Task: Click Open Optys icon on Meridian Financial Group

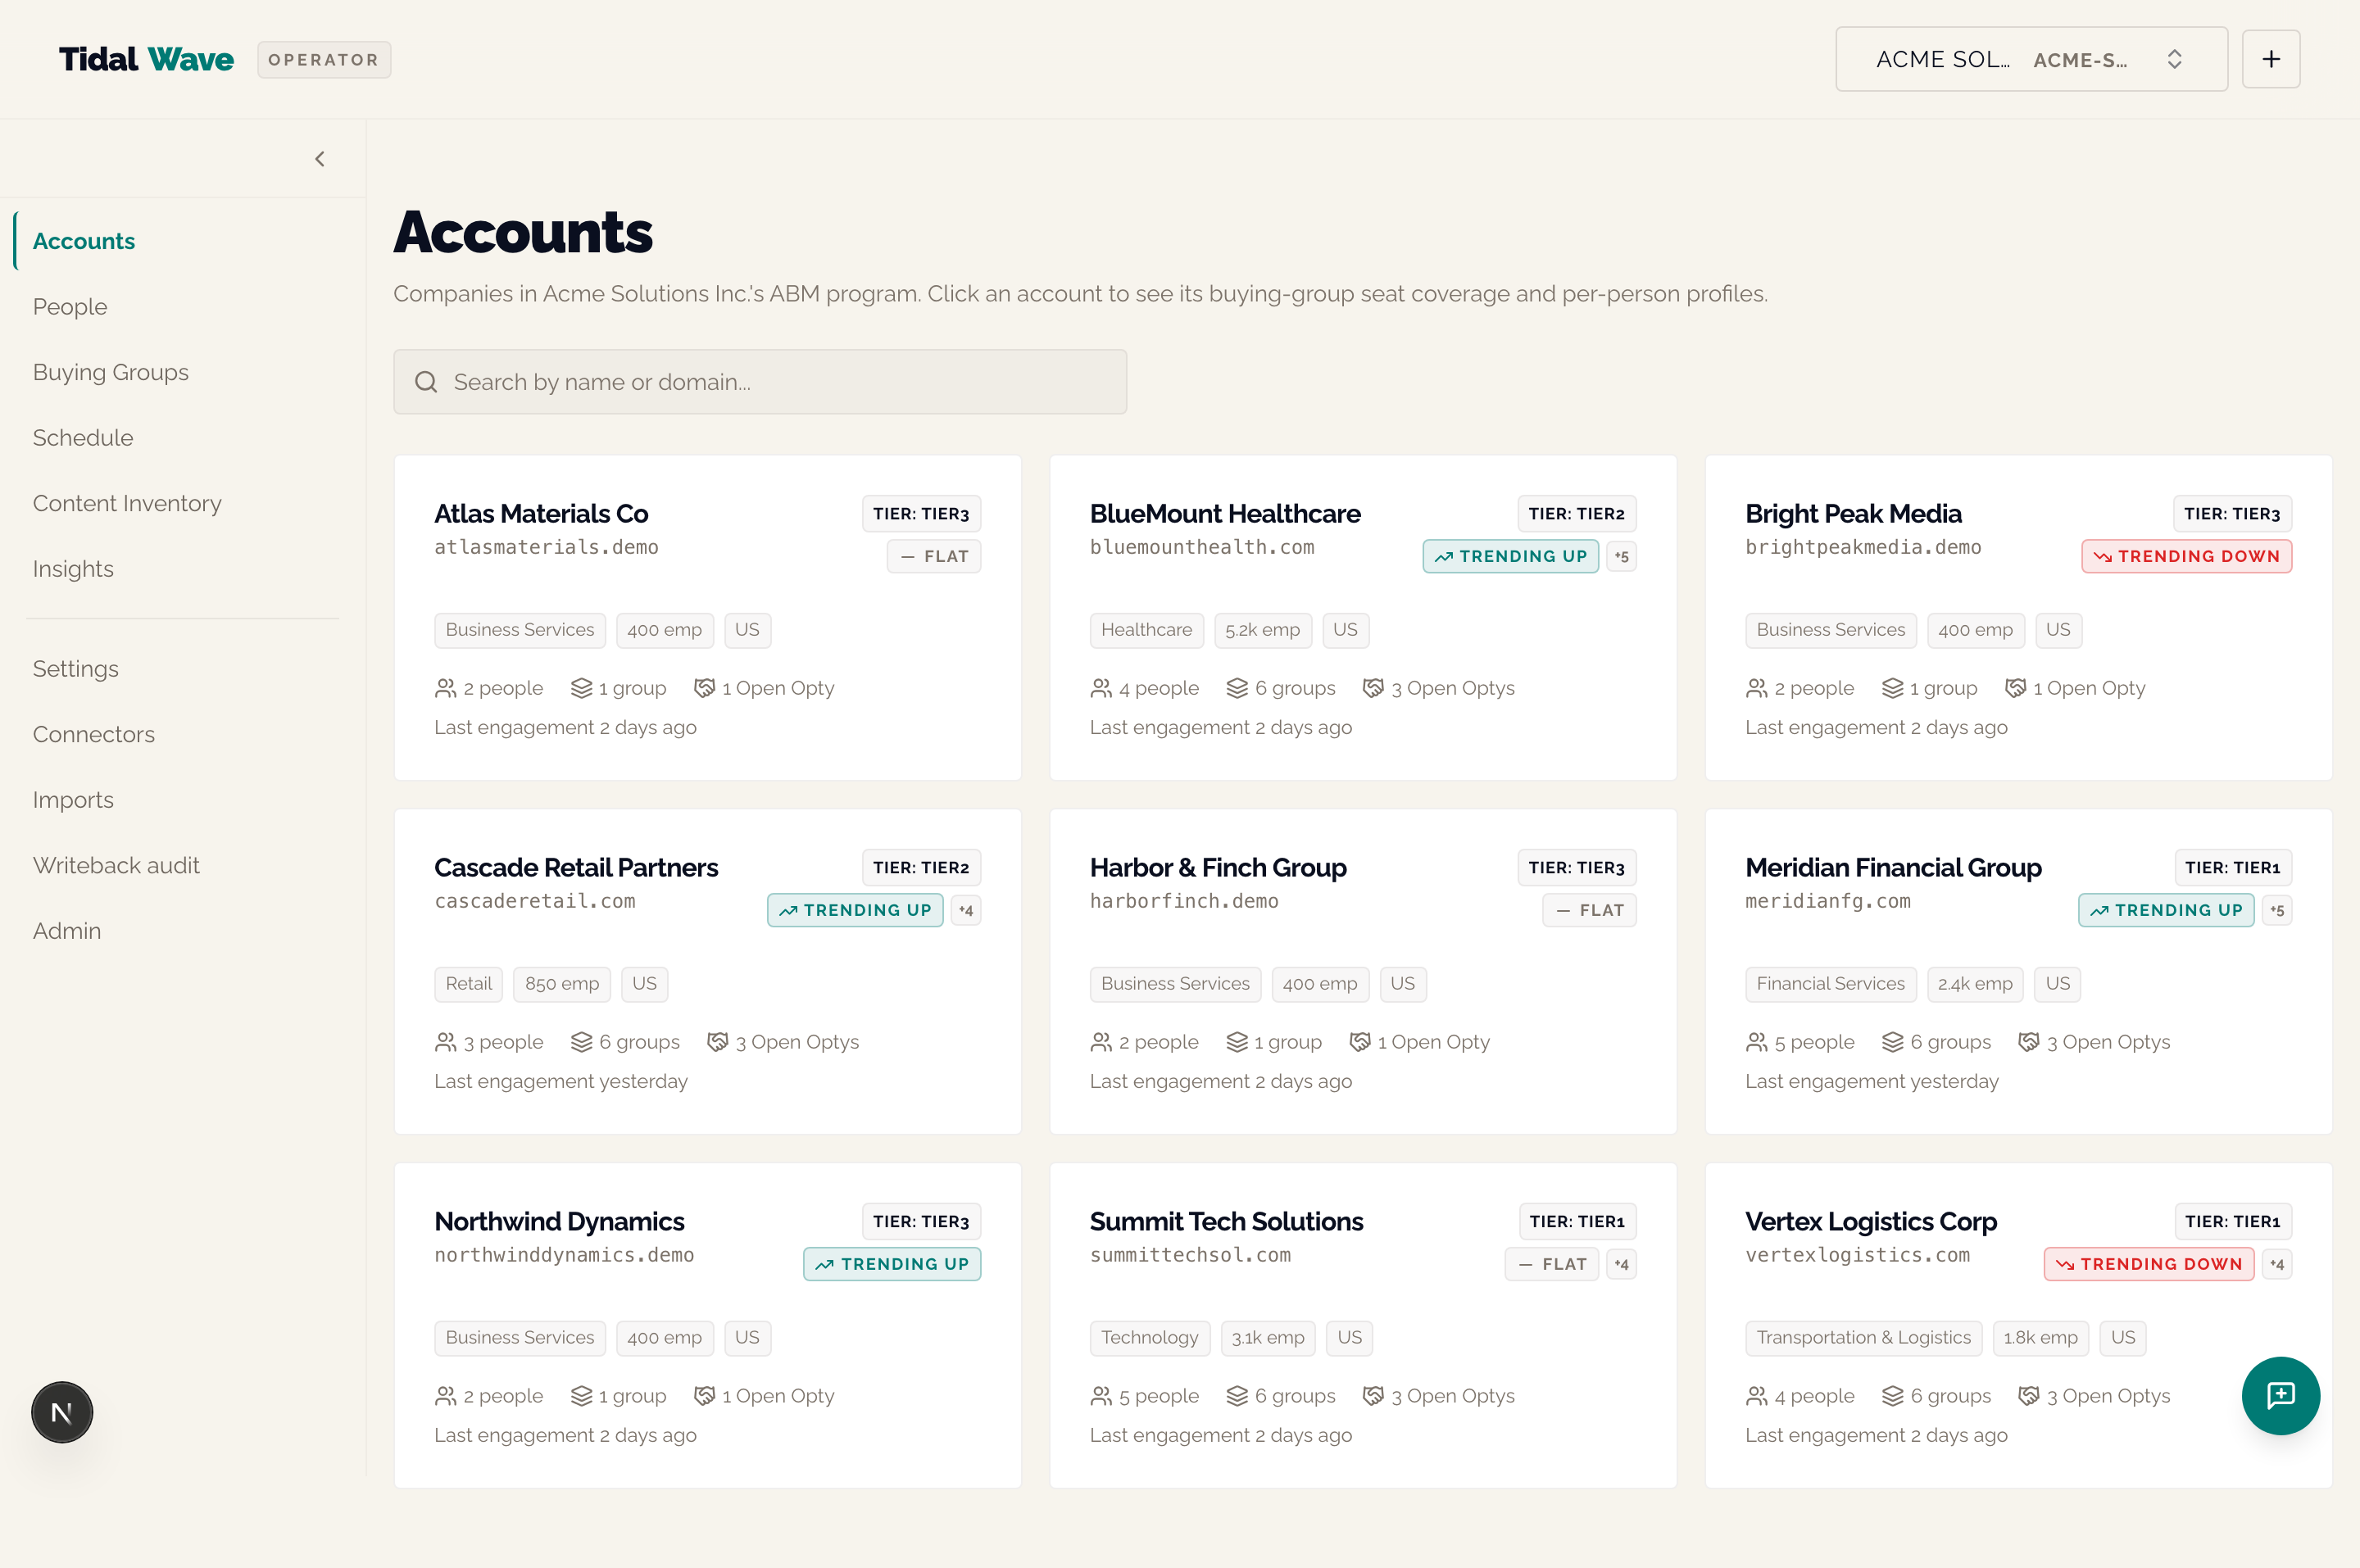Action: [x=2028, y=1042]
